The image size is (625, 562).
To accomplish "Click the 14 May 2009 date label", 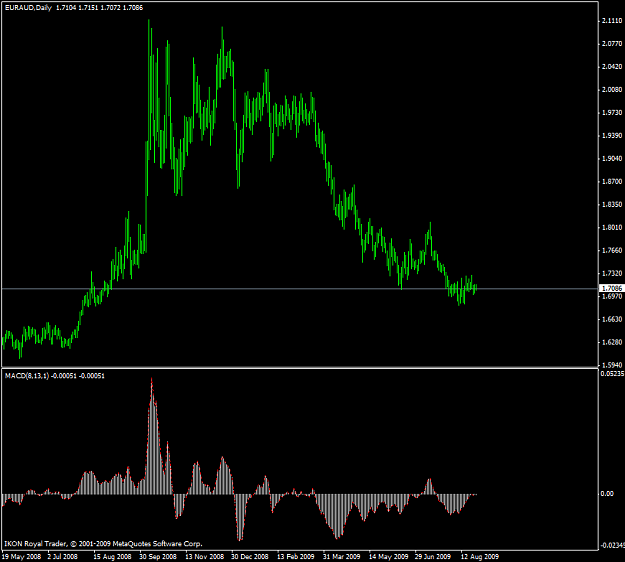I will pos(388,556).
